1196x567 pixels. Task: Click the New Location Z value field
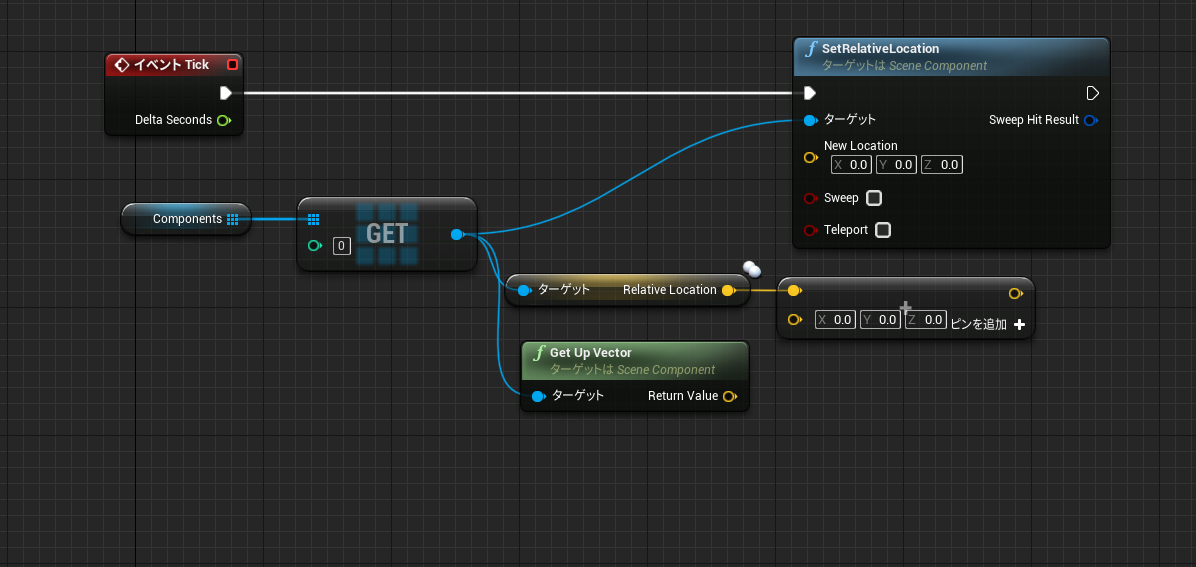click(x=942, y=165)
